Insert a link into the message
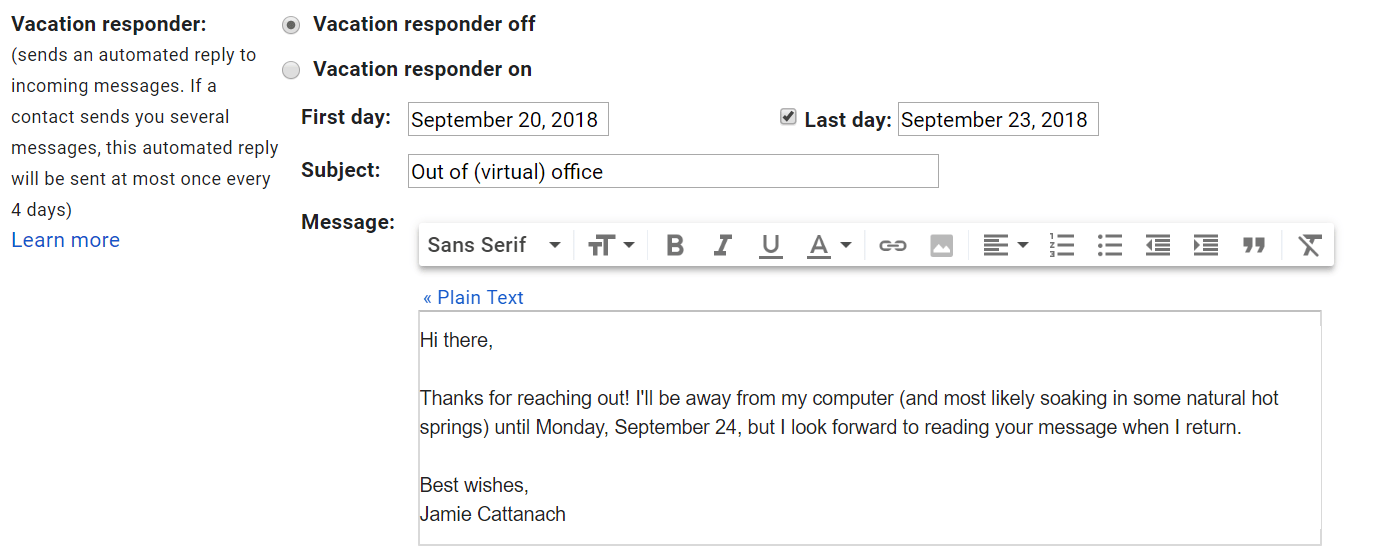Image resolution: width=1394 pixels, height=558 pixels. 892,245
